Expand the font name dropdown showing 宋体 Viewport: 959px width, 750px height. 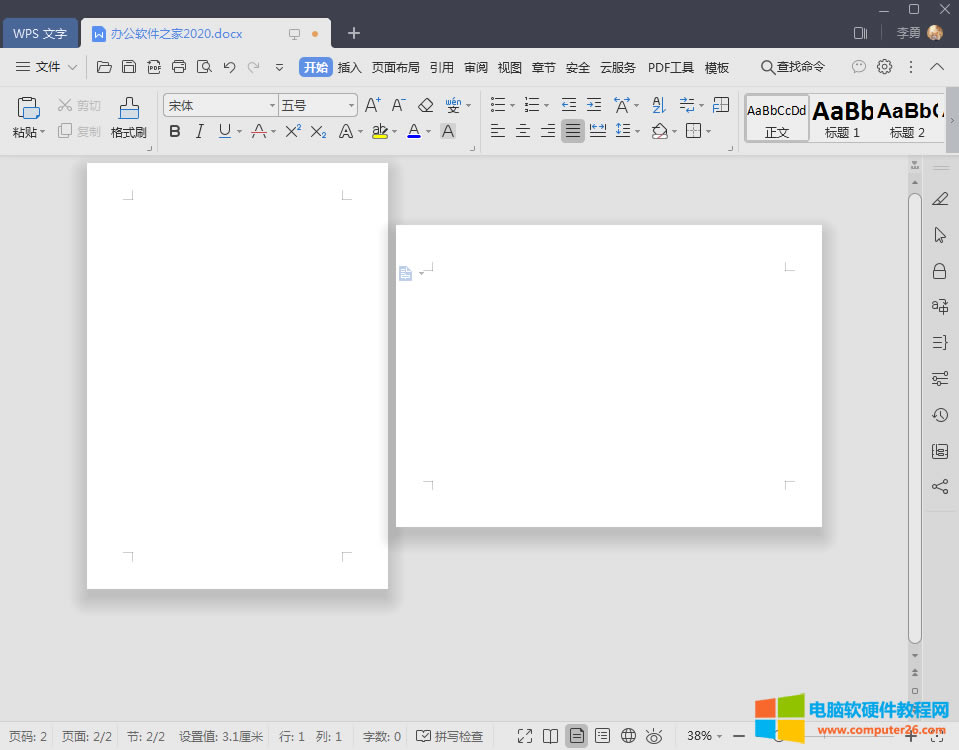(271, 105)
